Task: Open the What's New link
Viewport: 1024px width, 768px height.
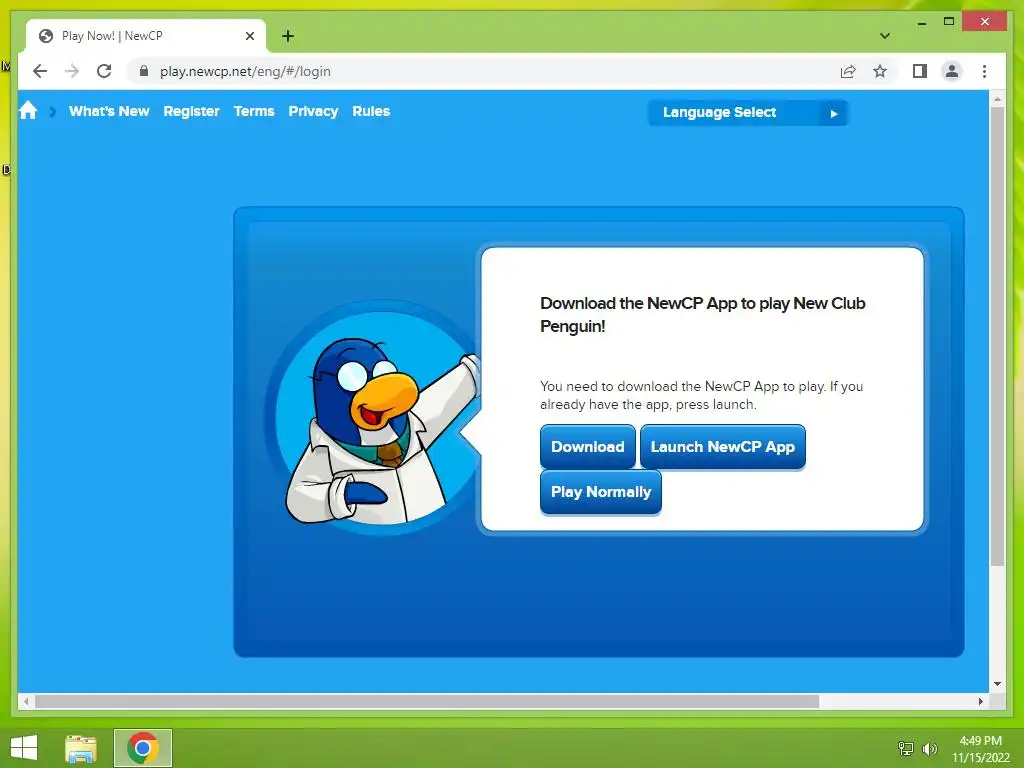Action: point(109,111)
